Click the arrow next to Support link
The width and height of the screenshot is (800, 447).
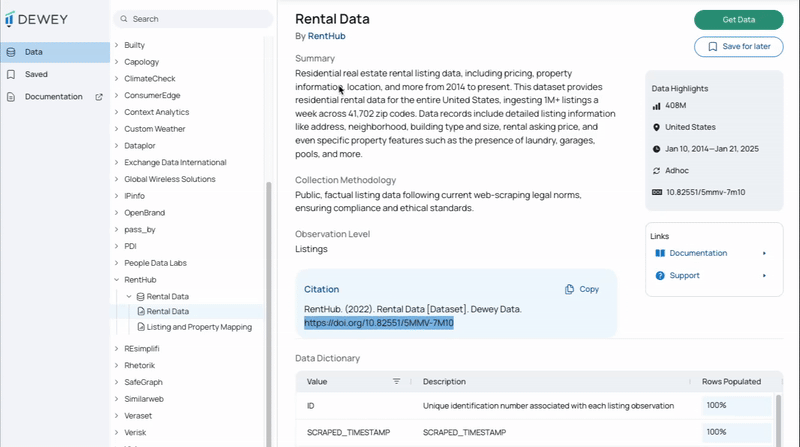click(764, 276)
